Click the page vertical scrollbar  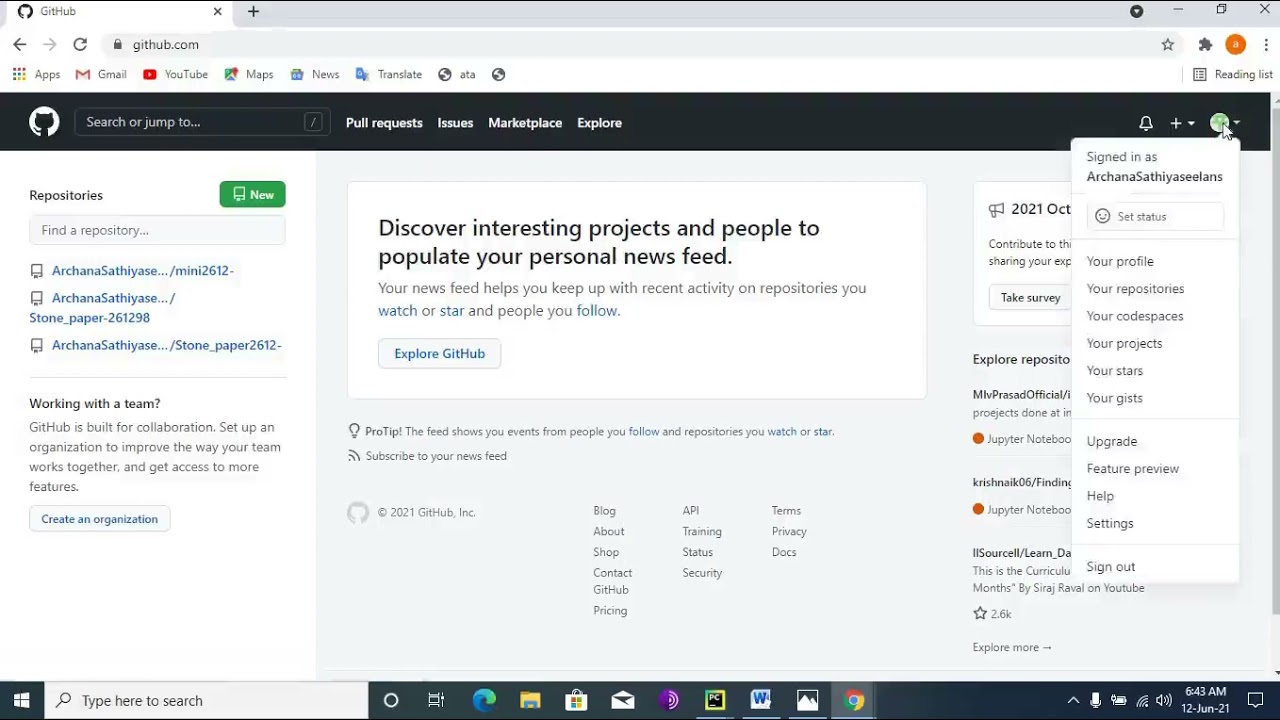pos(1275,360)
